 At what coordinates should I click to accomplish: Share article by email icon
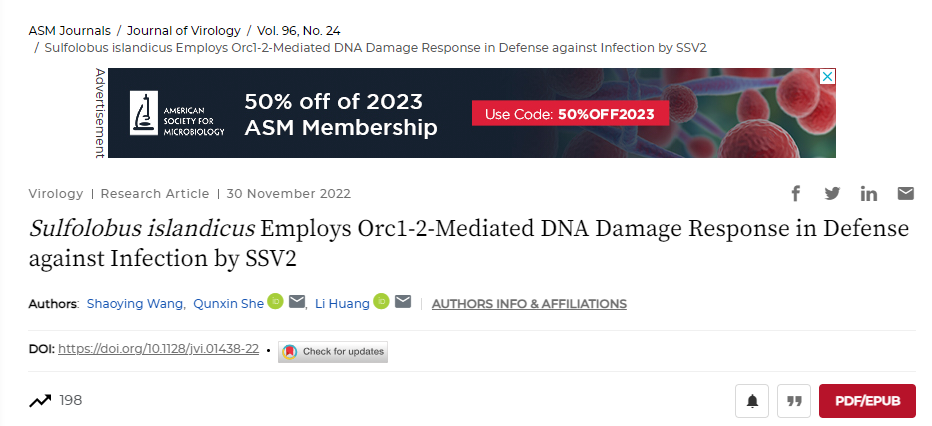pyautogui.click(x=905, y=193)
